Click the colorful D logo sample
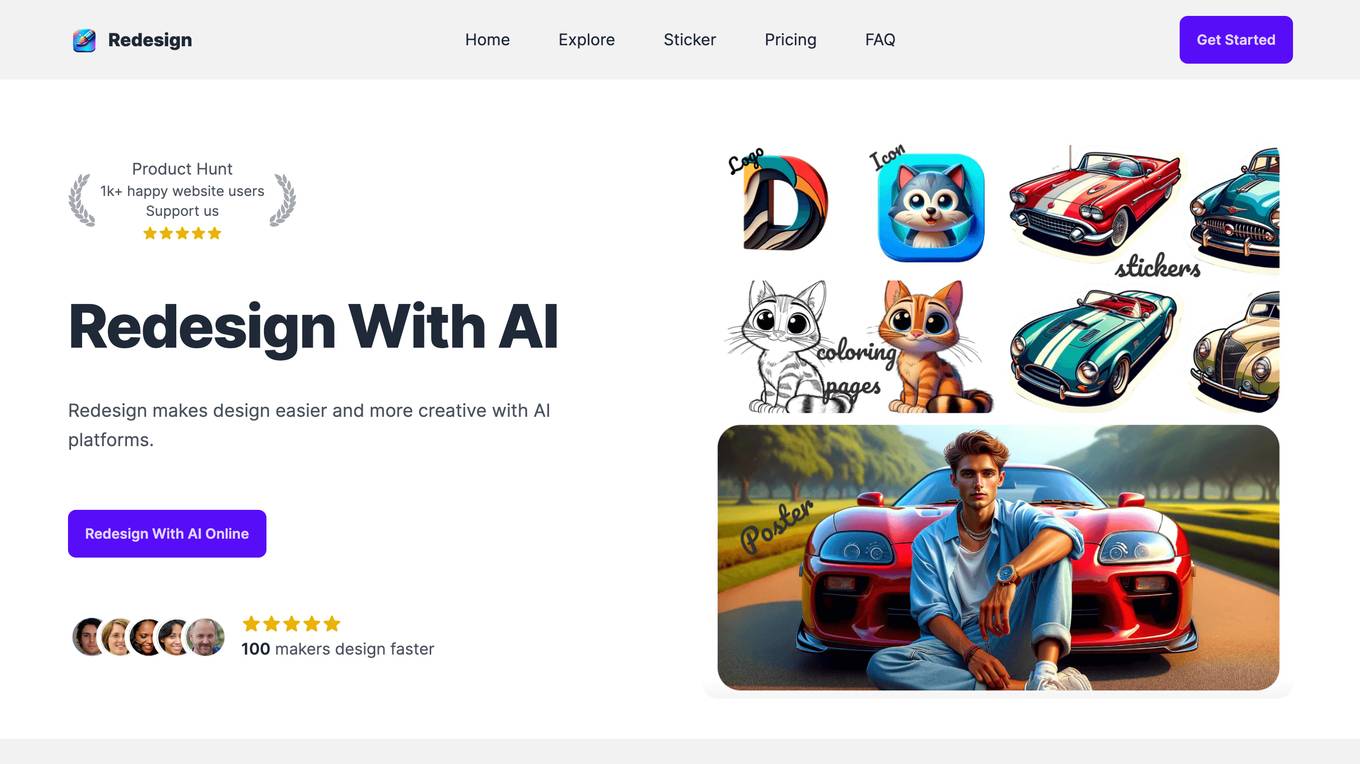Viewport: 1360px width, 764px height. click(785, 203)
